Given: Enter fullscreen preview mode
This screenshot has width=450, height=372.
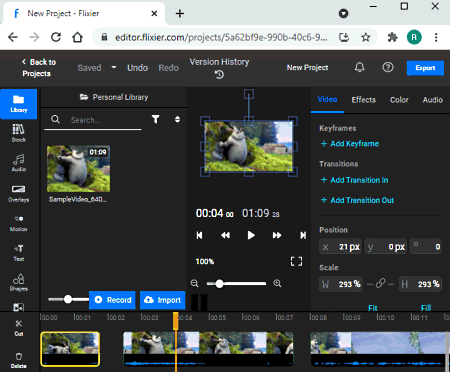Looking at the screenshot, I should 296,261.
